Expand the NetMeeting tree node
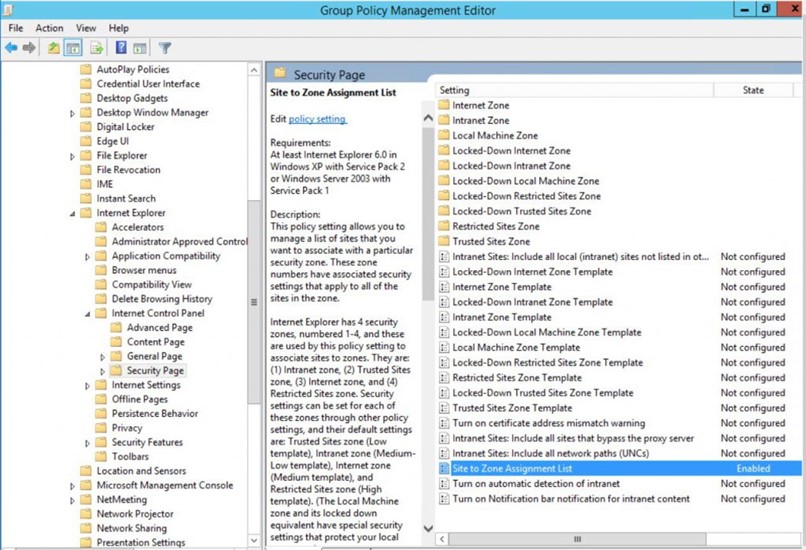Viewport: 806px width, 550px height. click(x=72, y=500)
